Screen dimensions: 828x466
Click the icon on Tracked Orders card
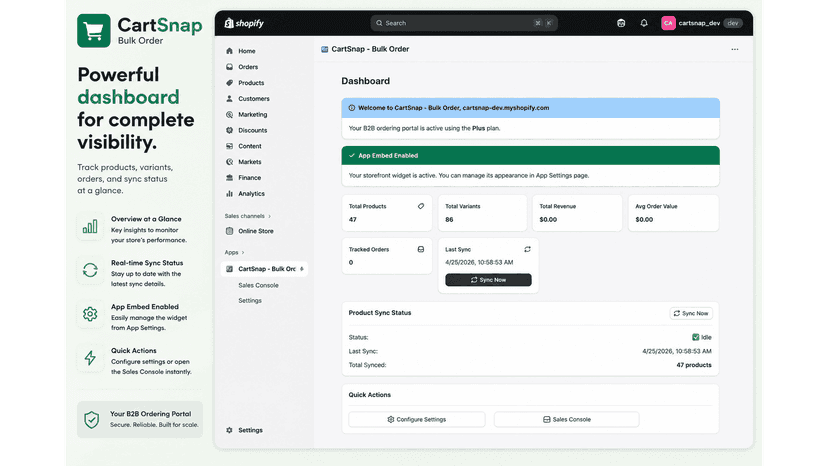coord(421,249)
